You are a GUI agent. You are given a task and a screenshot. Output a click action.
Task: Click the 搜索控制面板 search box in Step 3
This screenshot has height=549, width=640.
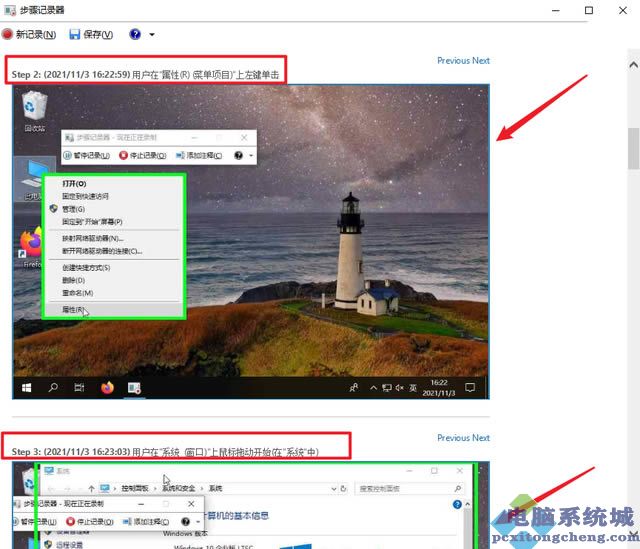409,489
